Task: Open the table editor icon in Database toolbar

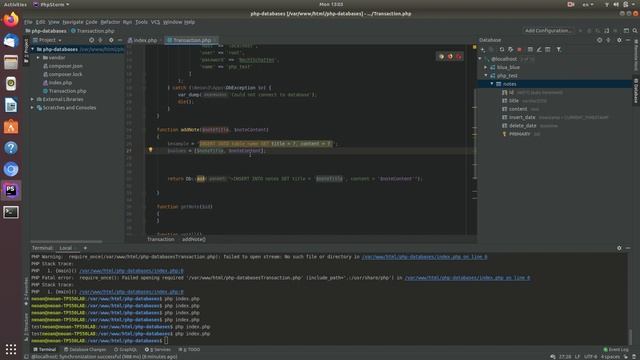Action: (530, 49)
